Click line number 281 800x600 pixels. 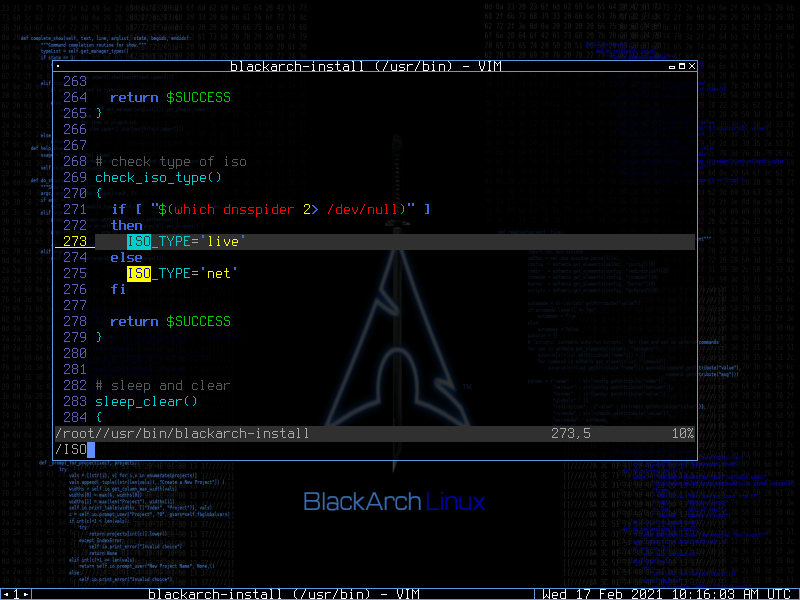click(x=75, y=369)
